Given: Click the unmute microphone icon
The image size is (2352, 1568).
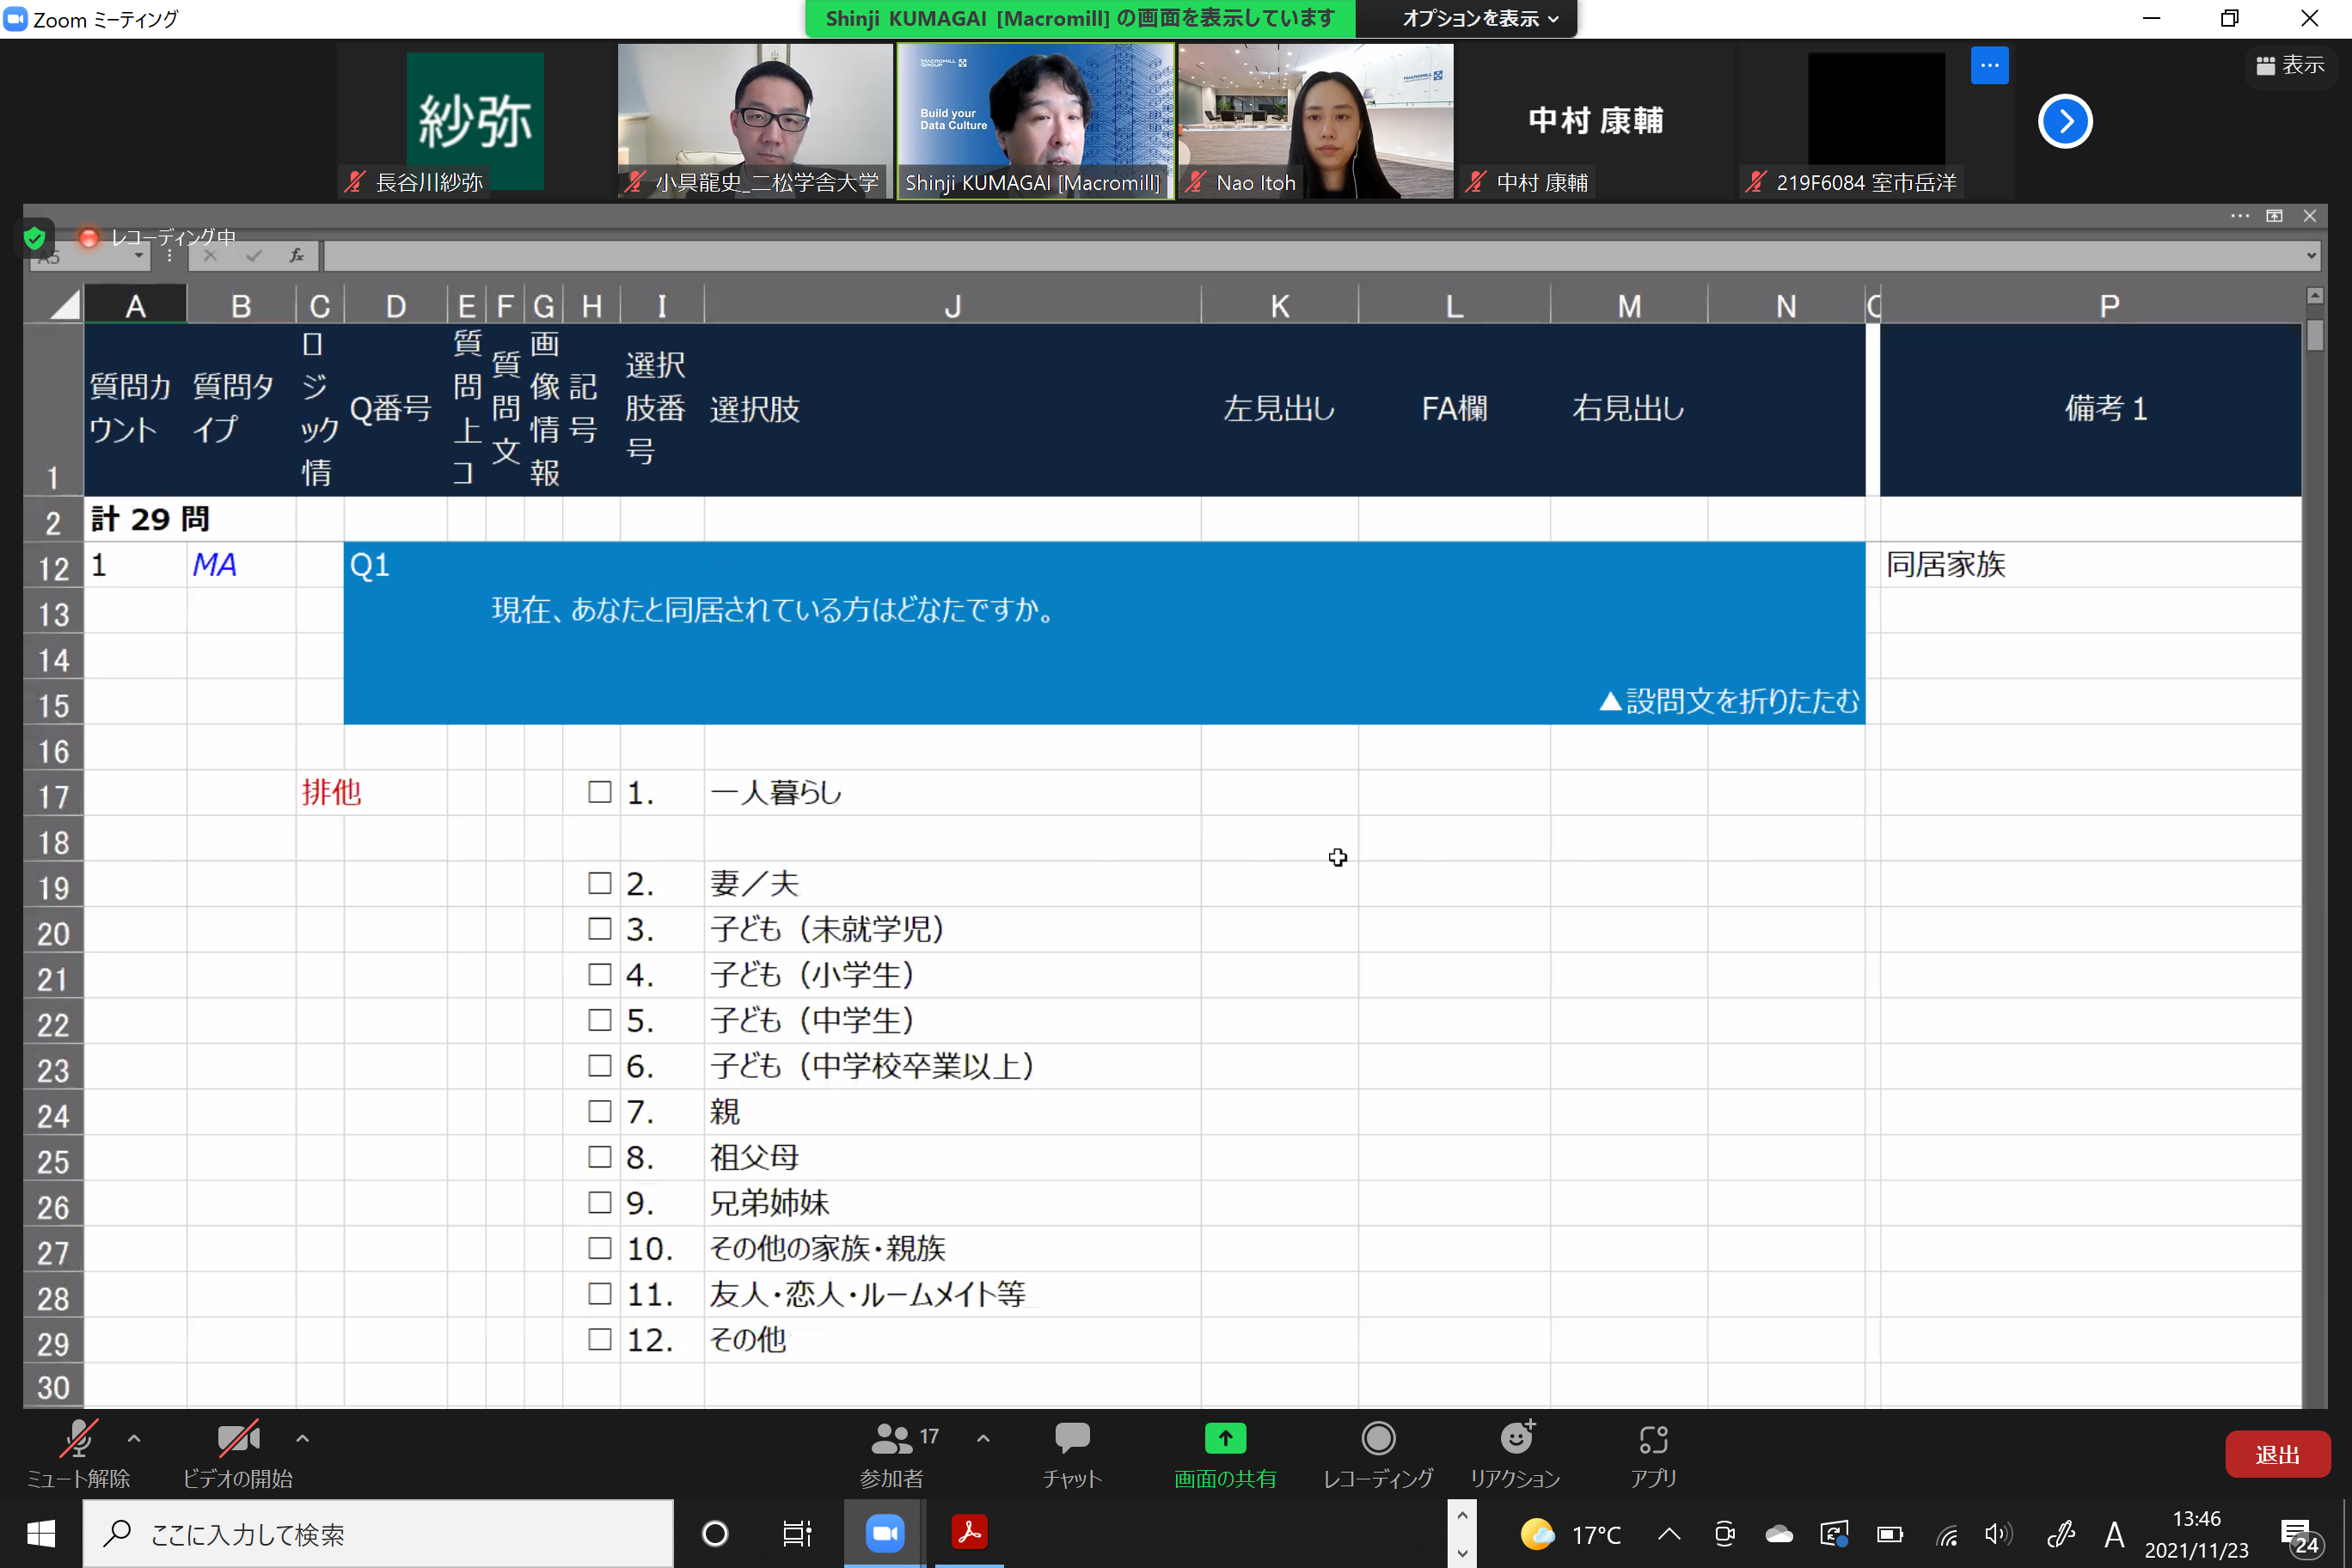Looking at the screenshot, I should point(77,1439).
